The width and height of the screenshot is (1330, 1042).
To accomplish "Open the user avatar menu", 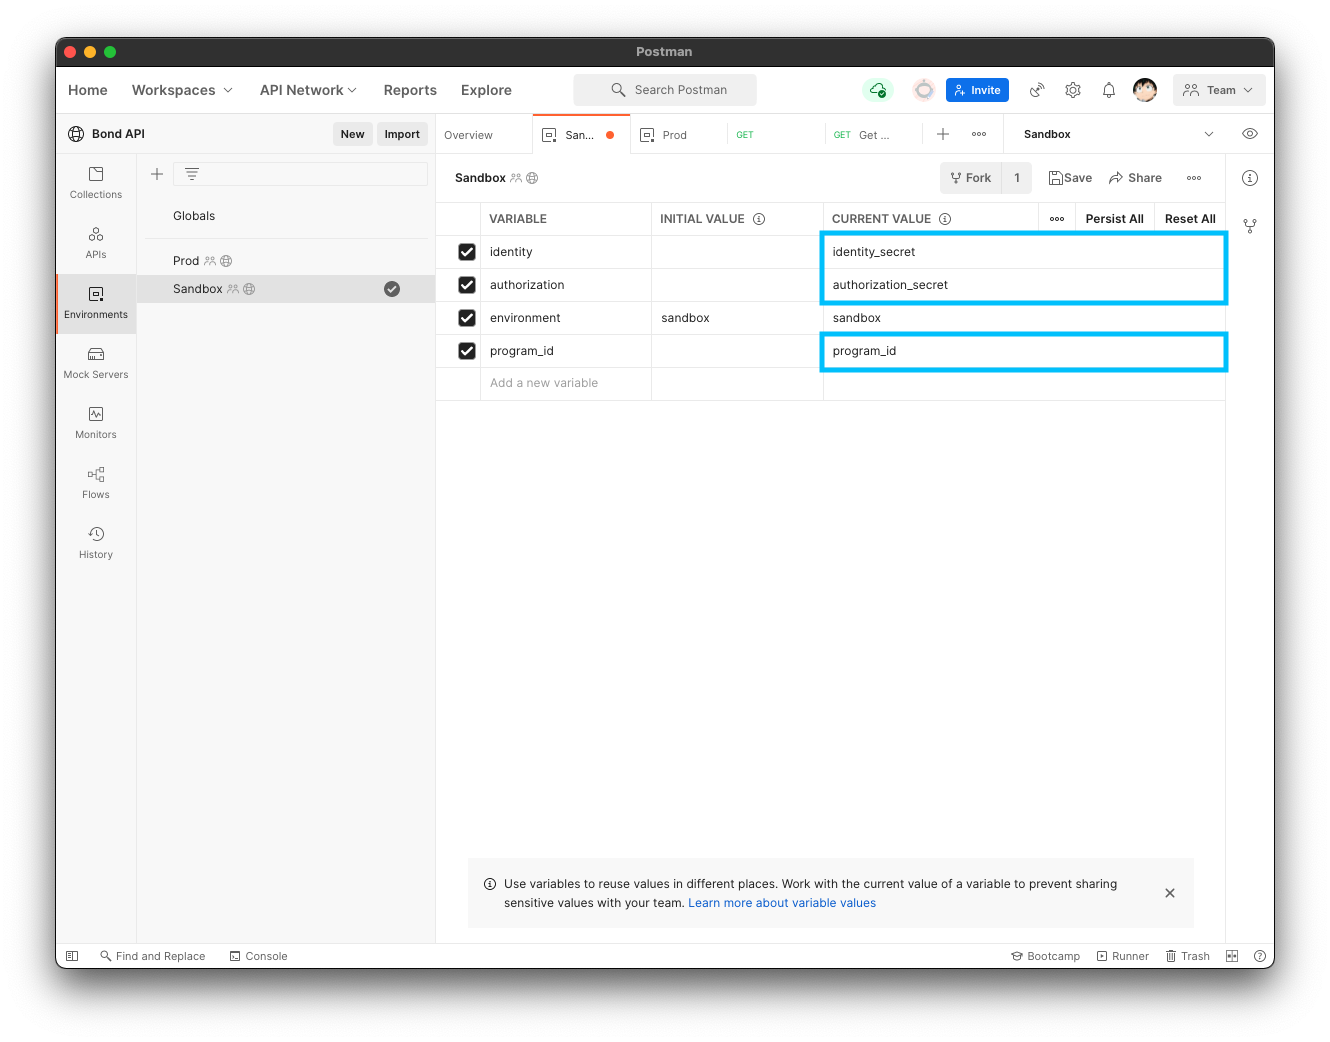I will coord(1145,90).
